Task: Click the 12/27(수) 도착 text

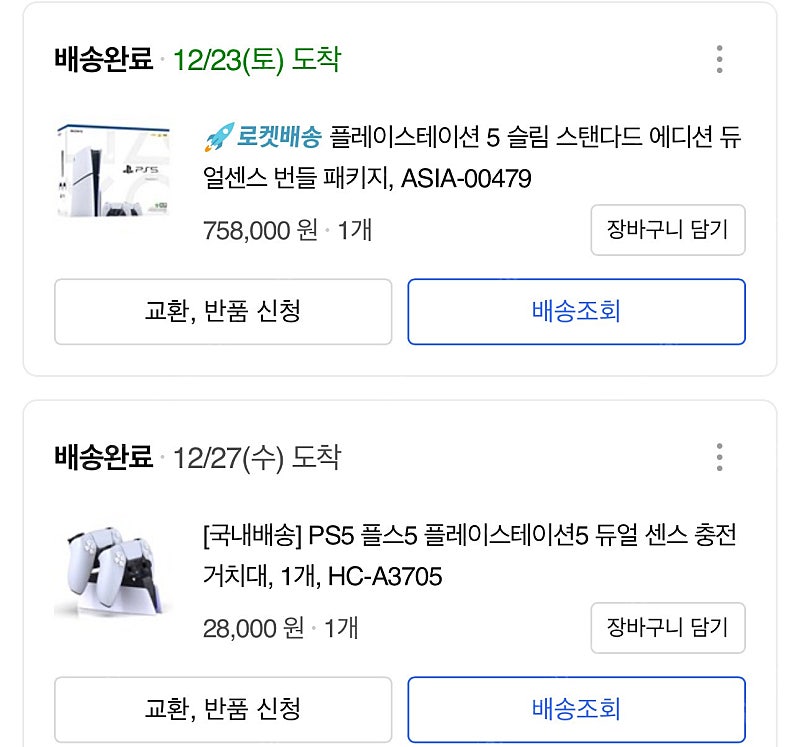Action: coord(257,458)
